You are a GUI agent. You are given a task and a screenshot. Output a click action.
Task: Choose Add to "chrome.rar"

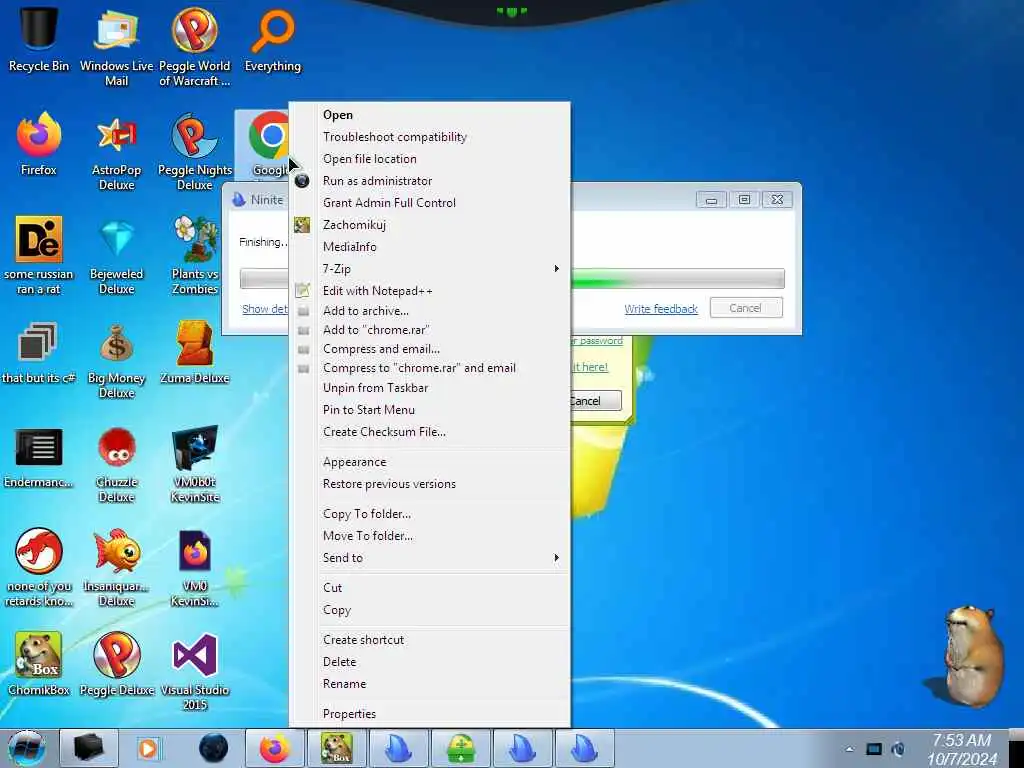point(430,330)
